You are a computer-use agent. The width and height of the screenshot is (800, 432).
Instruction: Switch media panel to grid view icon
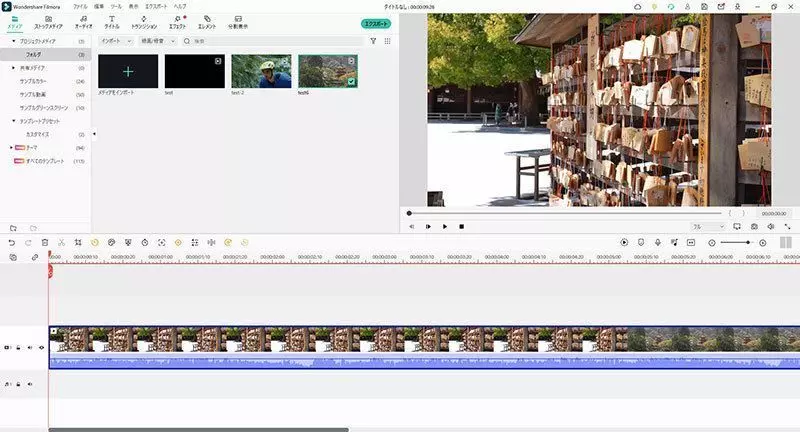(388, 41)
